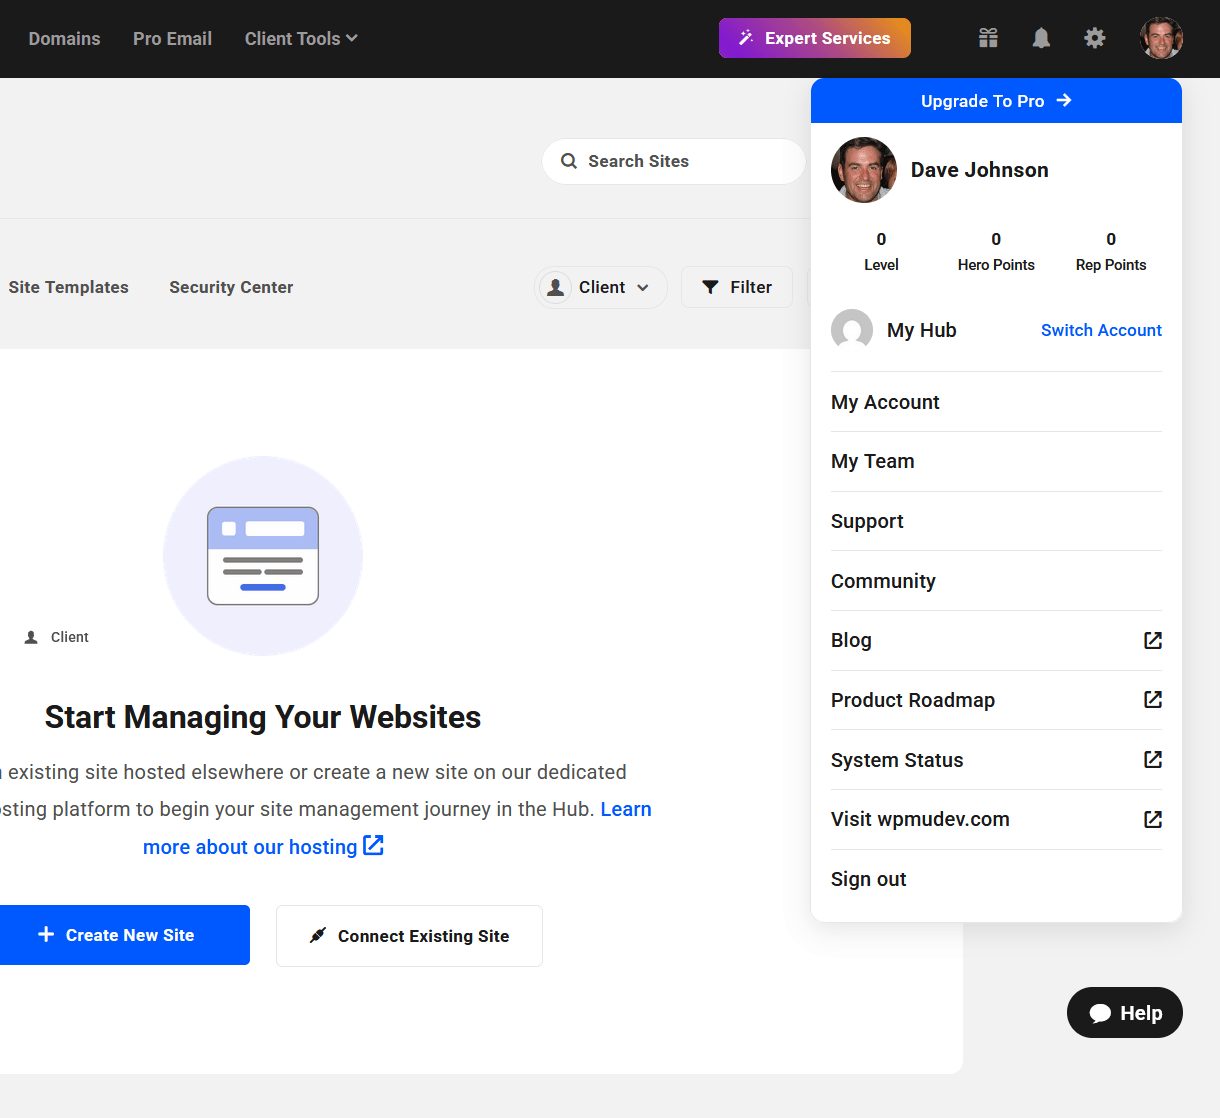Click the search magnifier in Search Sites
The height and width of the screenshot is (1118, 1220).
point(569,161)
